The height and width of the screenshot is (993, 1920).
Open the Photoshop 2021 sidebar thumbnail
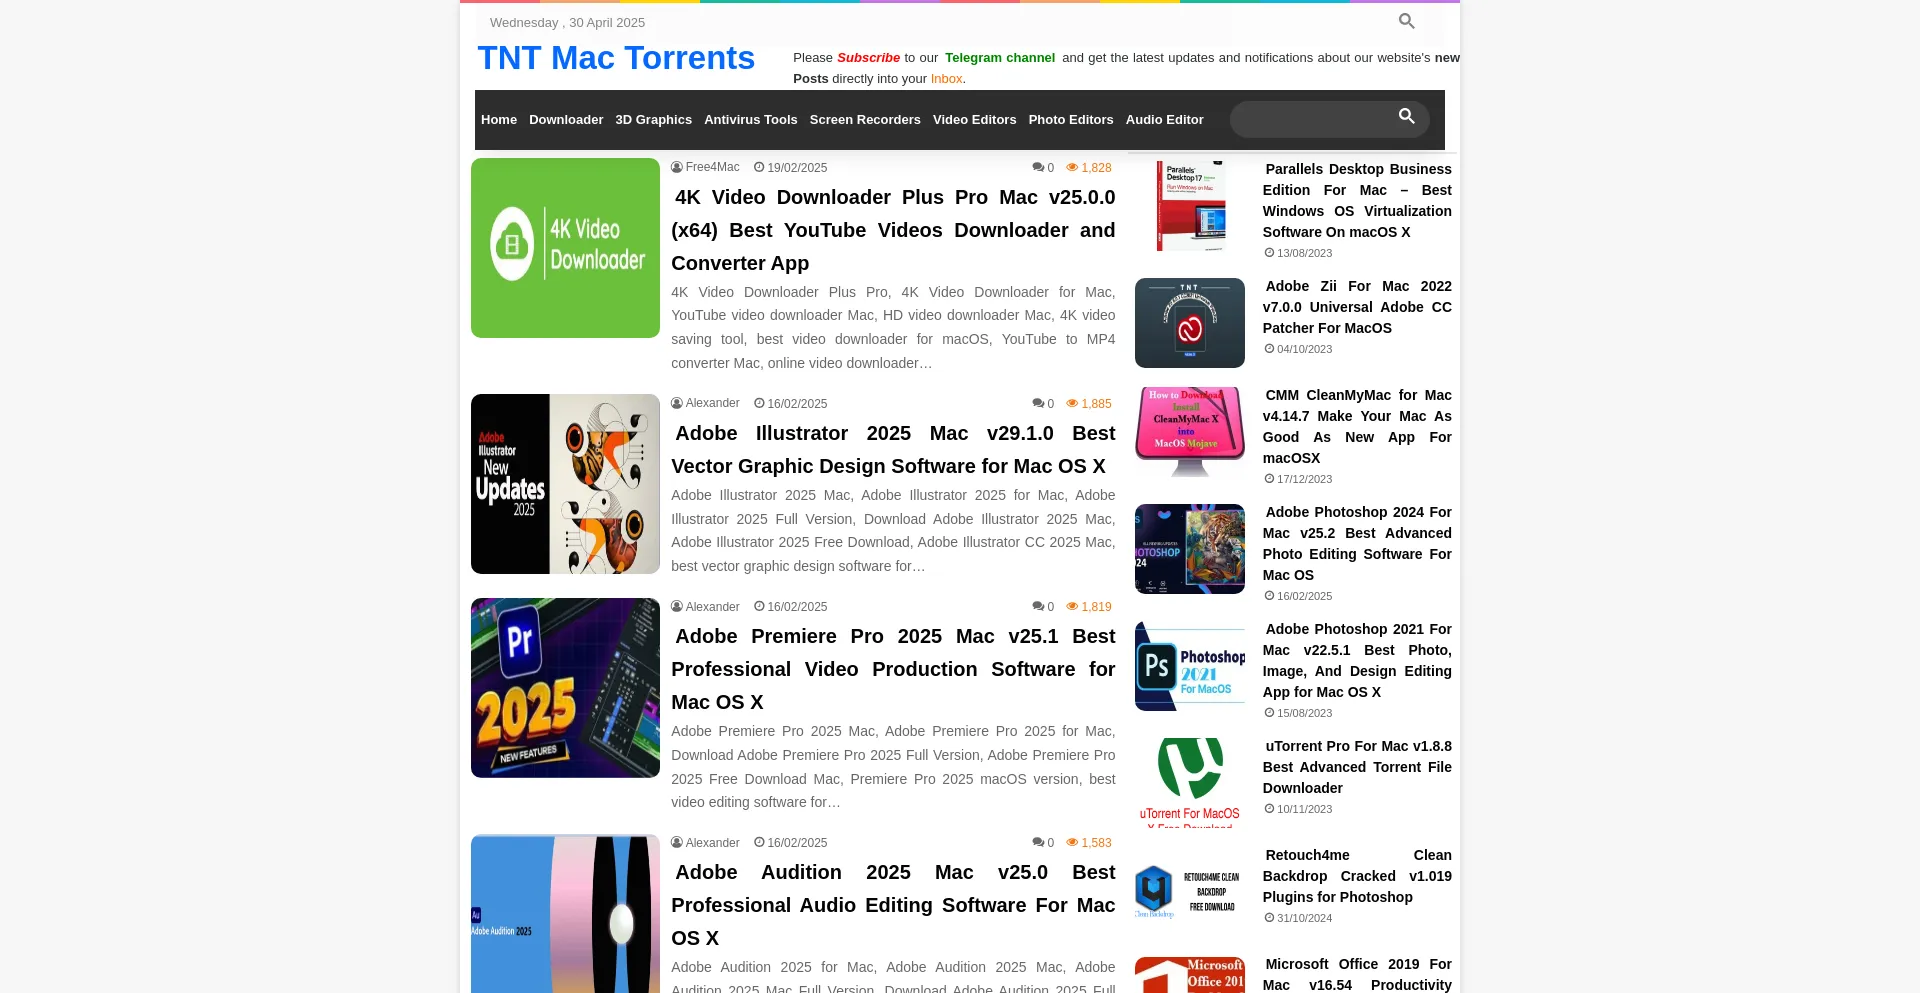pyautogui.click(x=1190, y=666)
